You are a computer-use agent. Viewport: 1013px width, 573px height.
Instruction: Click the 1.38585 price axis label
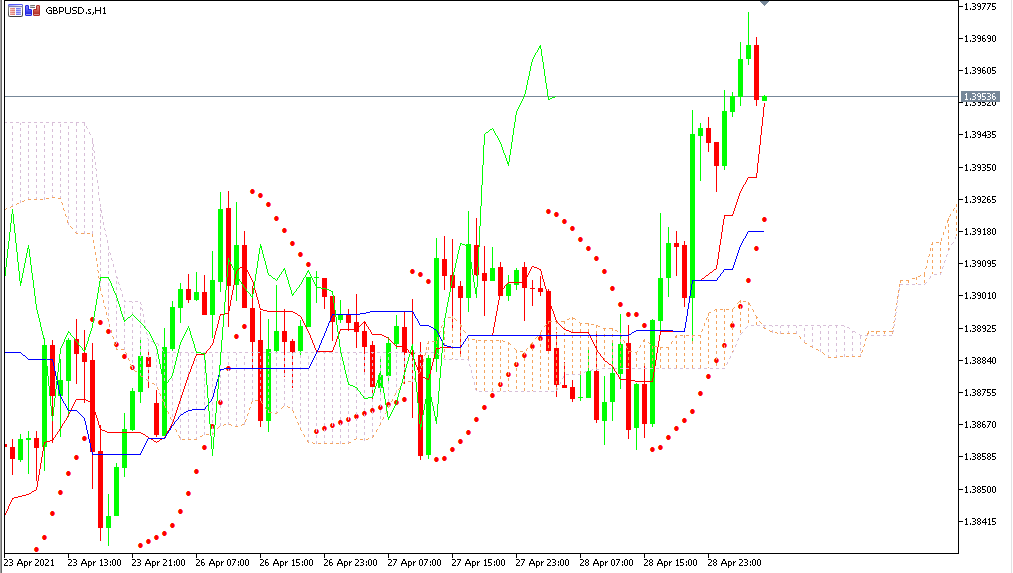coord(980,457)
